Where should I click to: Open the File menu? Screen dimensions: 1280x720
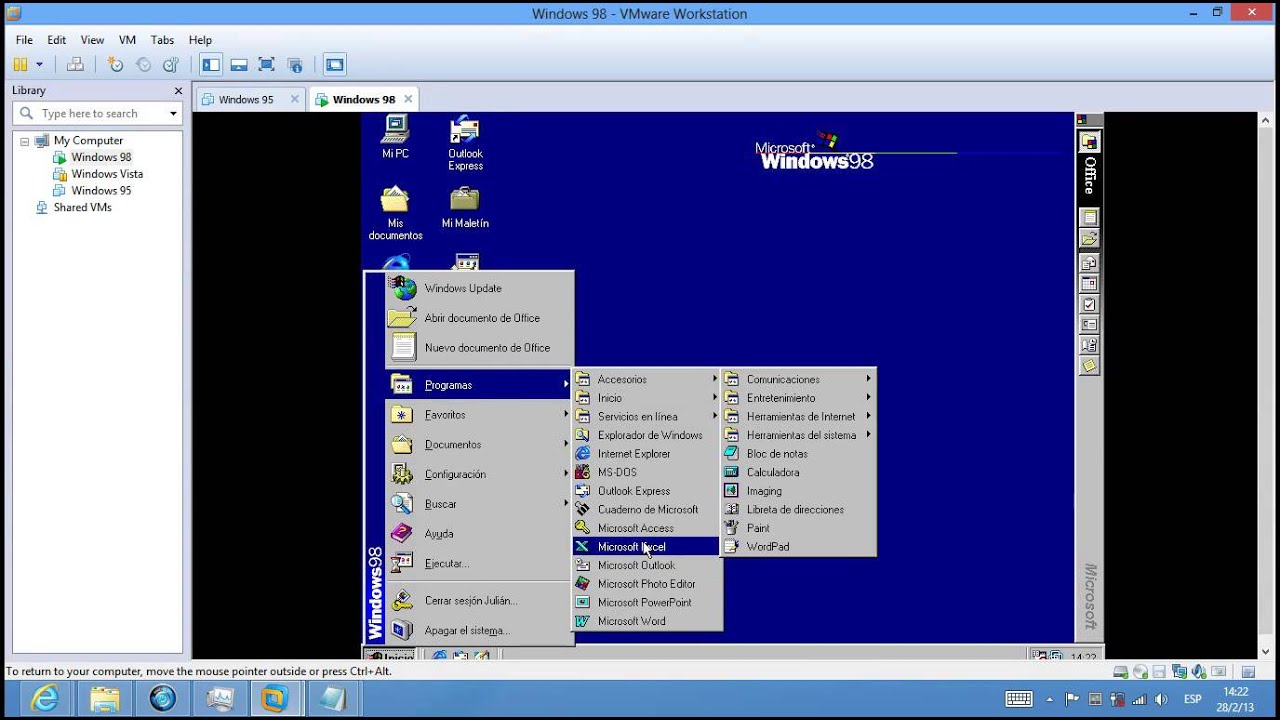click(x=24, y=40)
